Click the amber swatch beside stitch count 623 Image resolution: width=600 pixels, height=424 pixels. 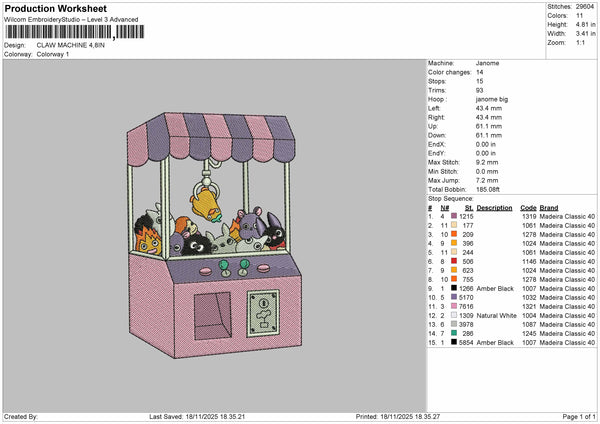[x=454, y=270]
